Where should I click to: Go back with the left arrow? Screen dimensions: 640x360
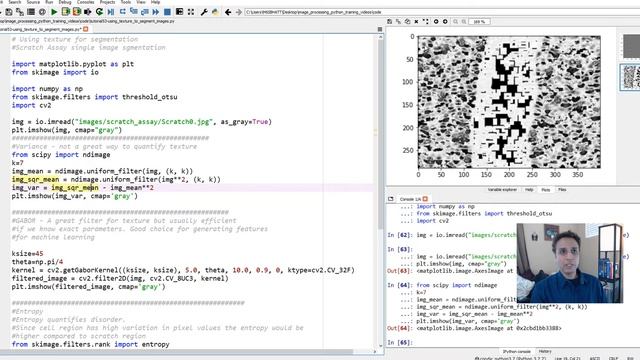point(228,12)
